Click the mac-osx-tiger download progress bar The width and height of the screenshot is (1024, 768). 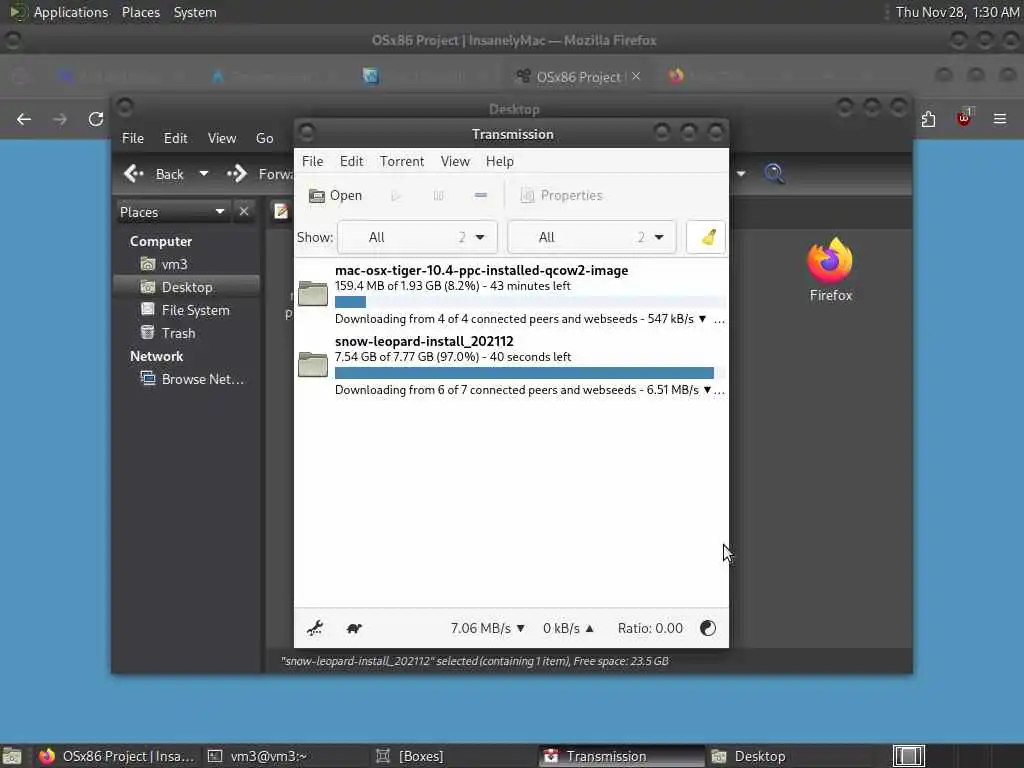(x=530, y=302)
